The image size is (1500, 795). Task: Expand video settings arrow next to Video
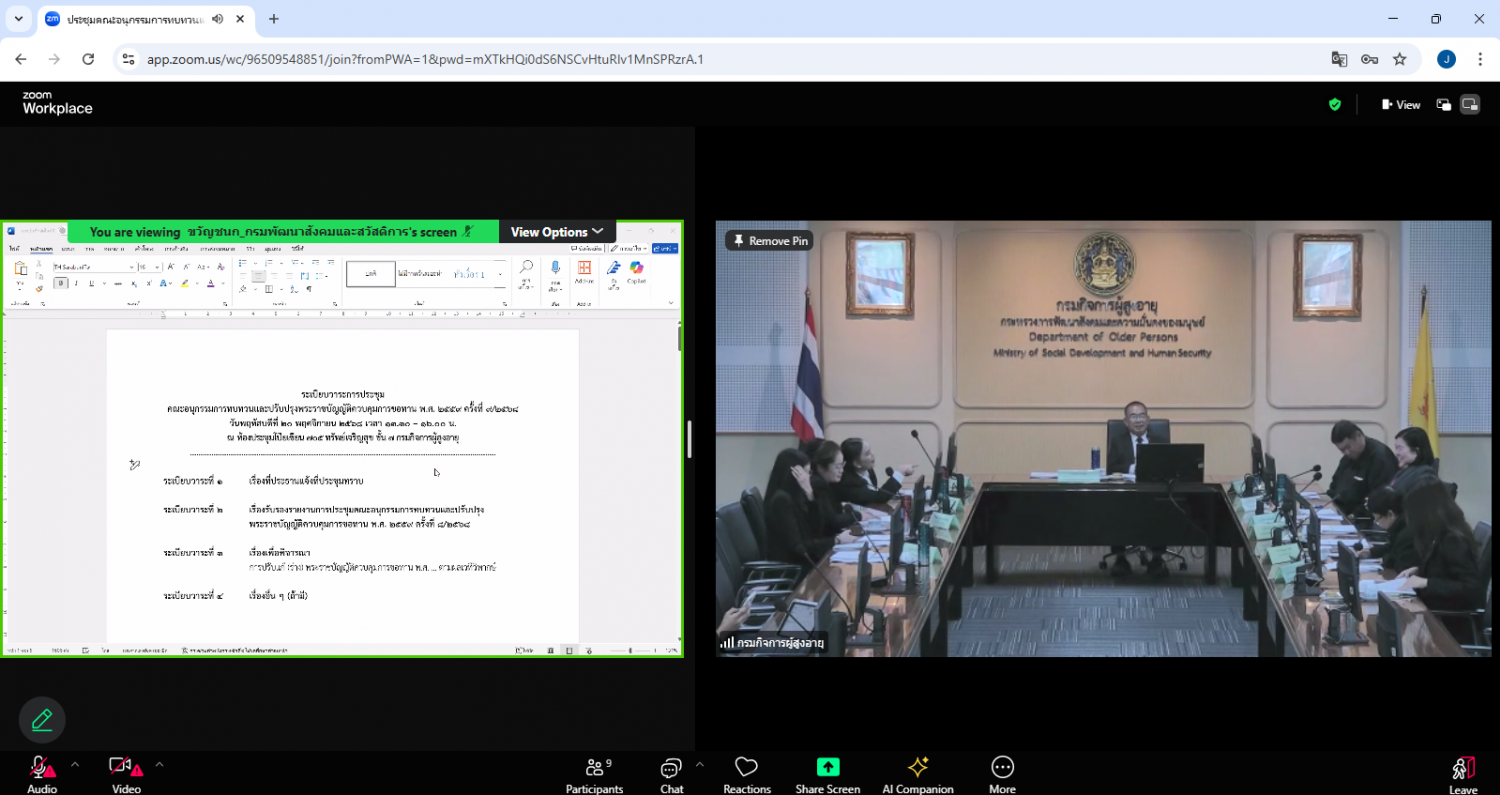click(159, 765)
